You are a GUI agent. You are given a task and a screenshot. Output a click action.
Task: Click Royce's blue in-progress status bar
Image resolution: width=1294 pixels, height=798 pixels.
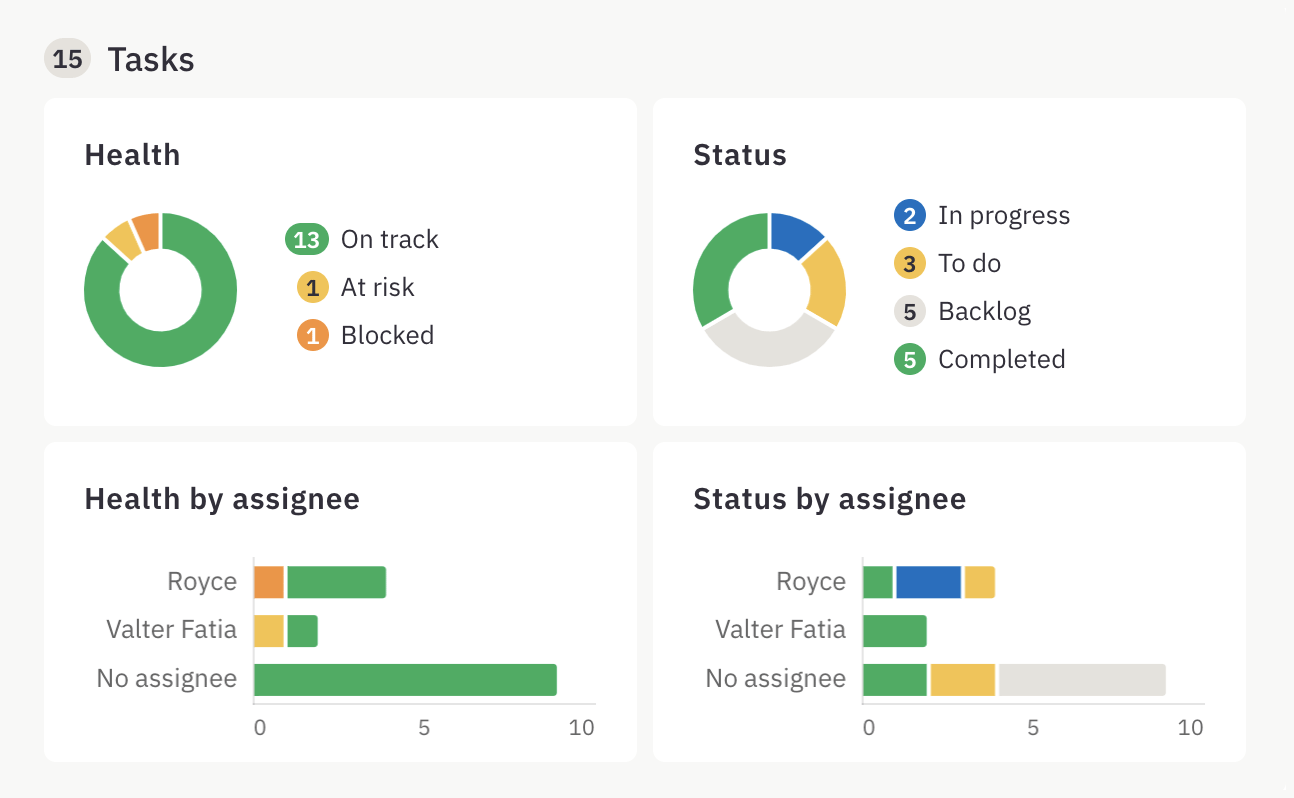928,582
